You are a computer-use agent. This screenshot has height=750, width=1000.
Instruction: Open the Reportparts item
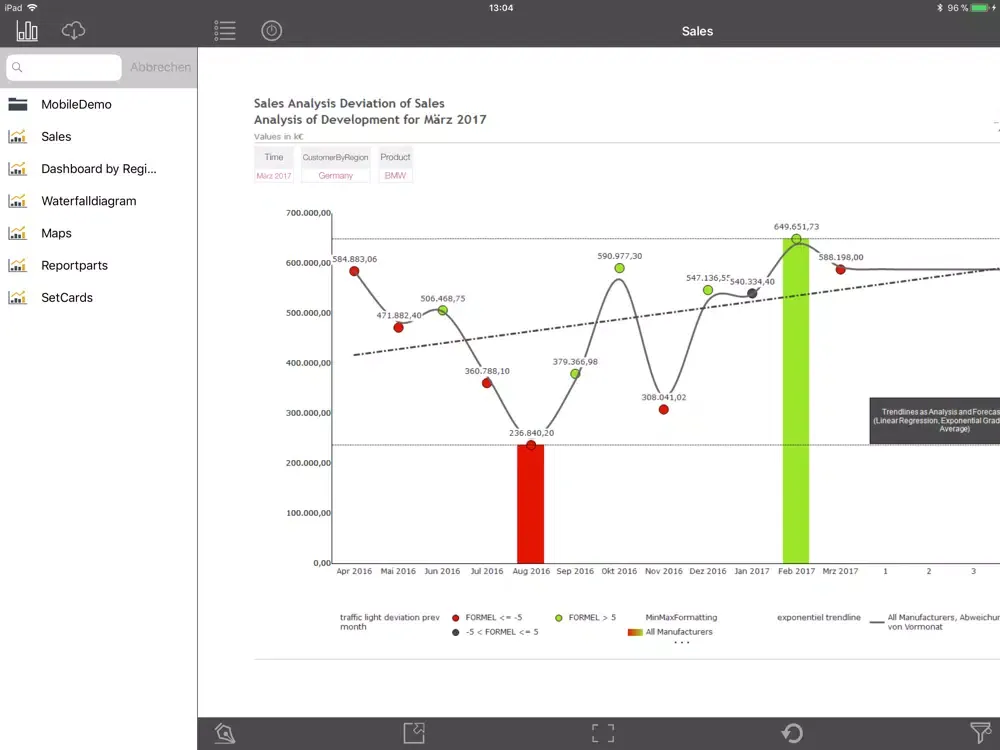98,265
